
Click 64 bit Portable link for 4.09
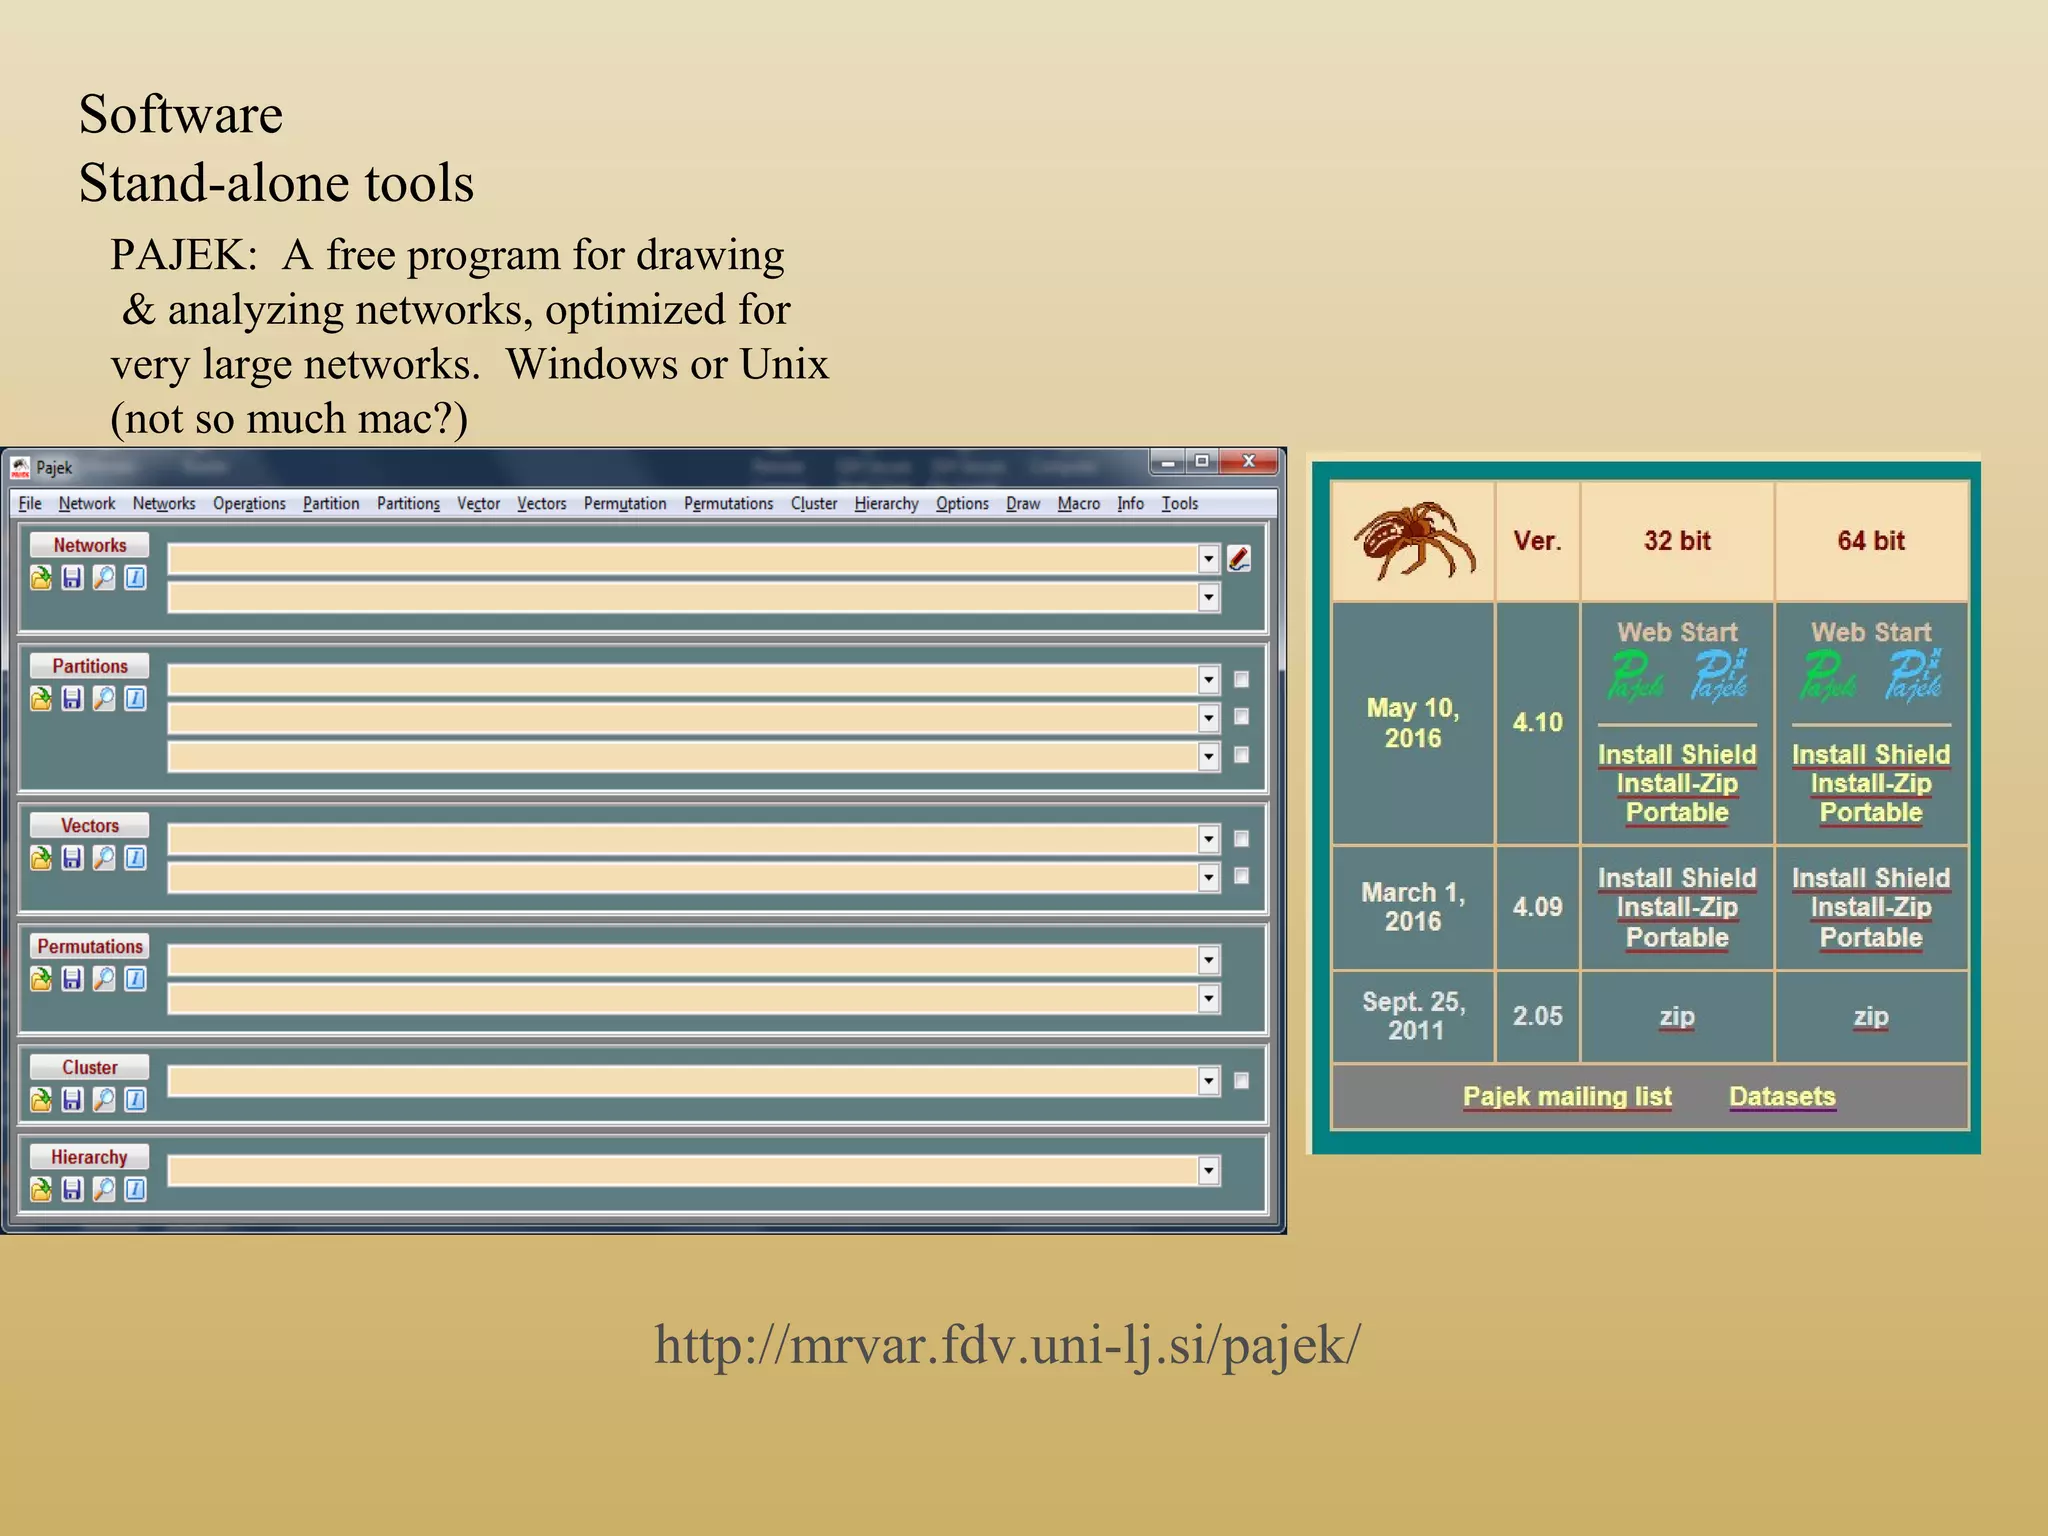(x=1871, y=937)
